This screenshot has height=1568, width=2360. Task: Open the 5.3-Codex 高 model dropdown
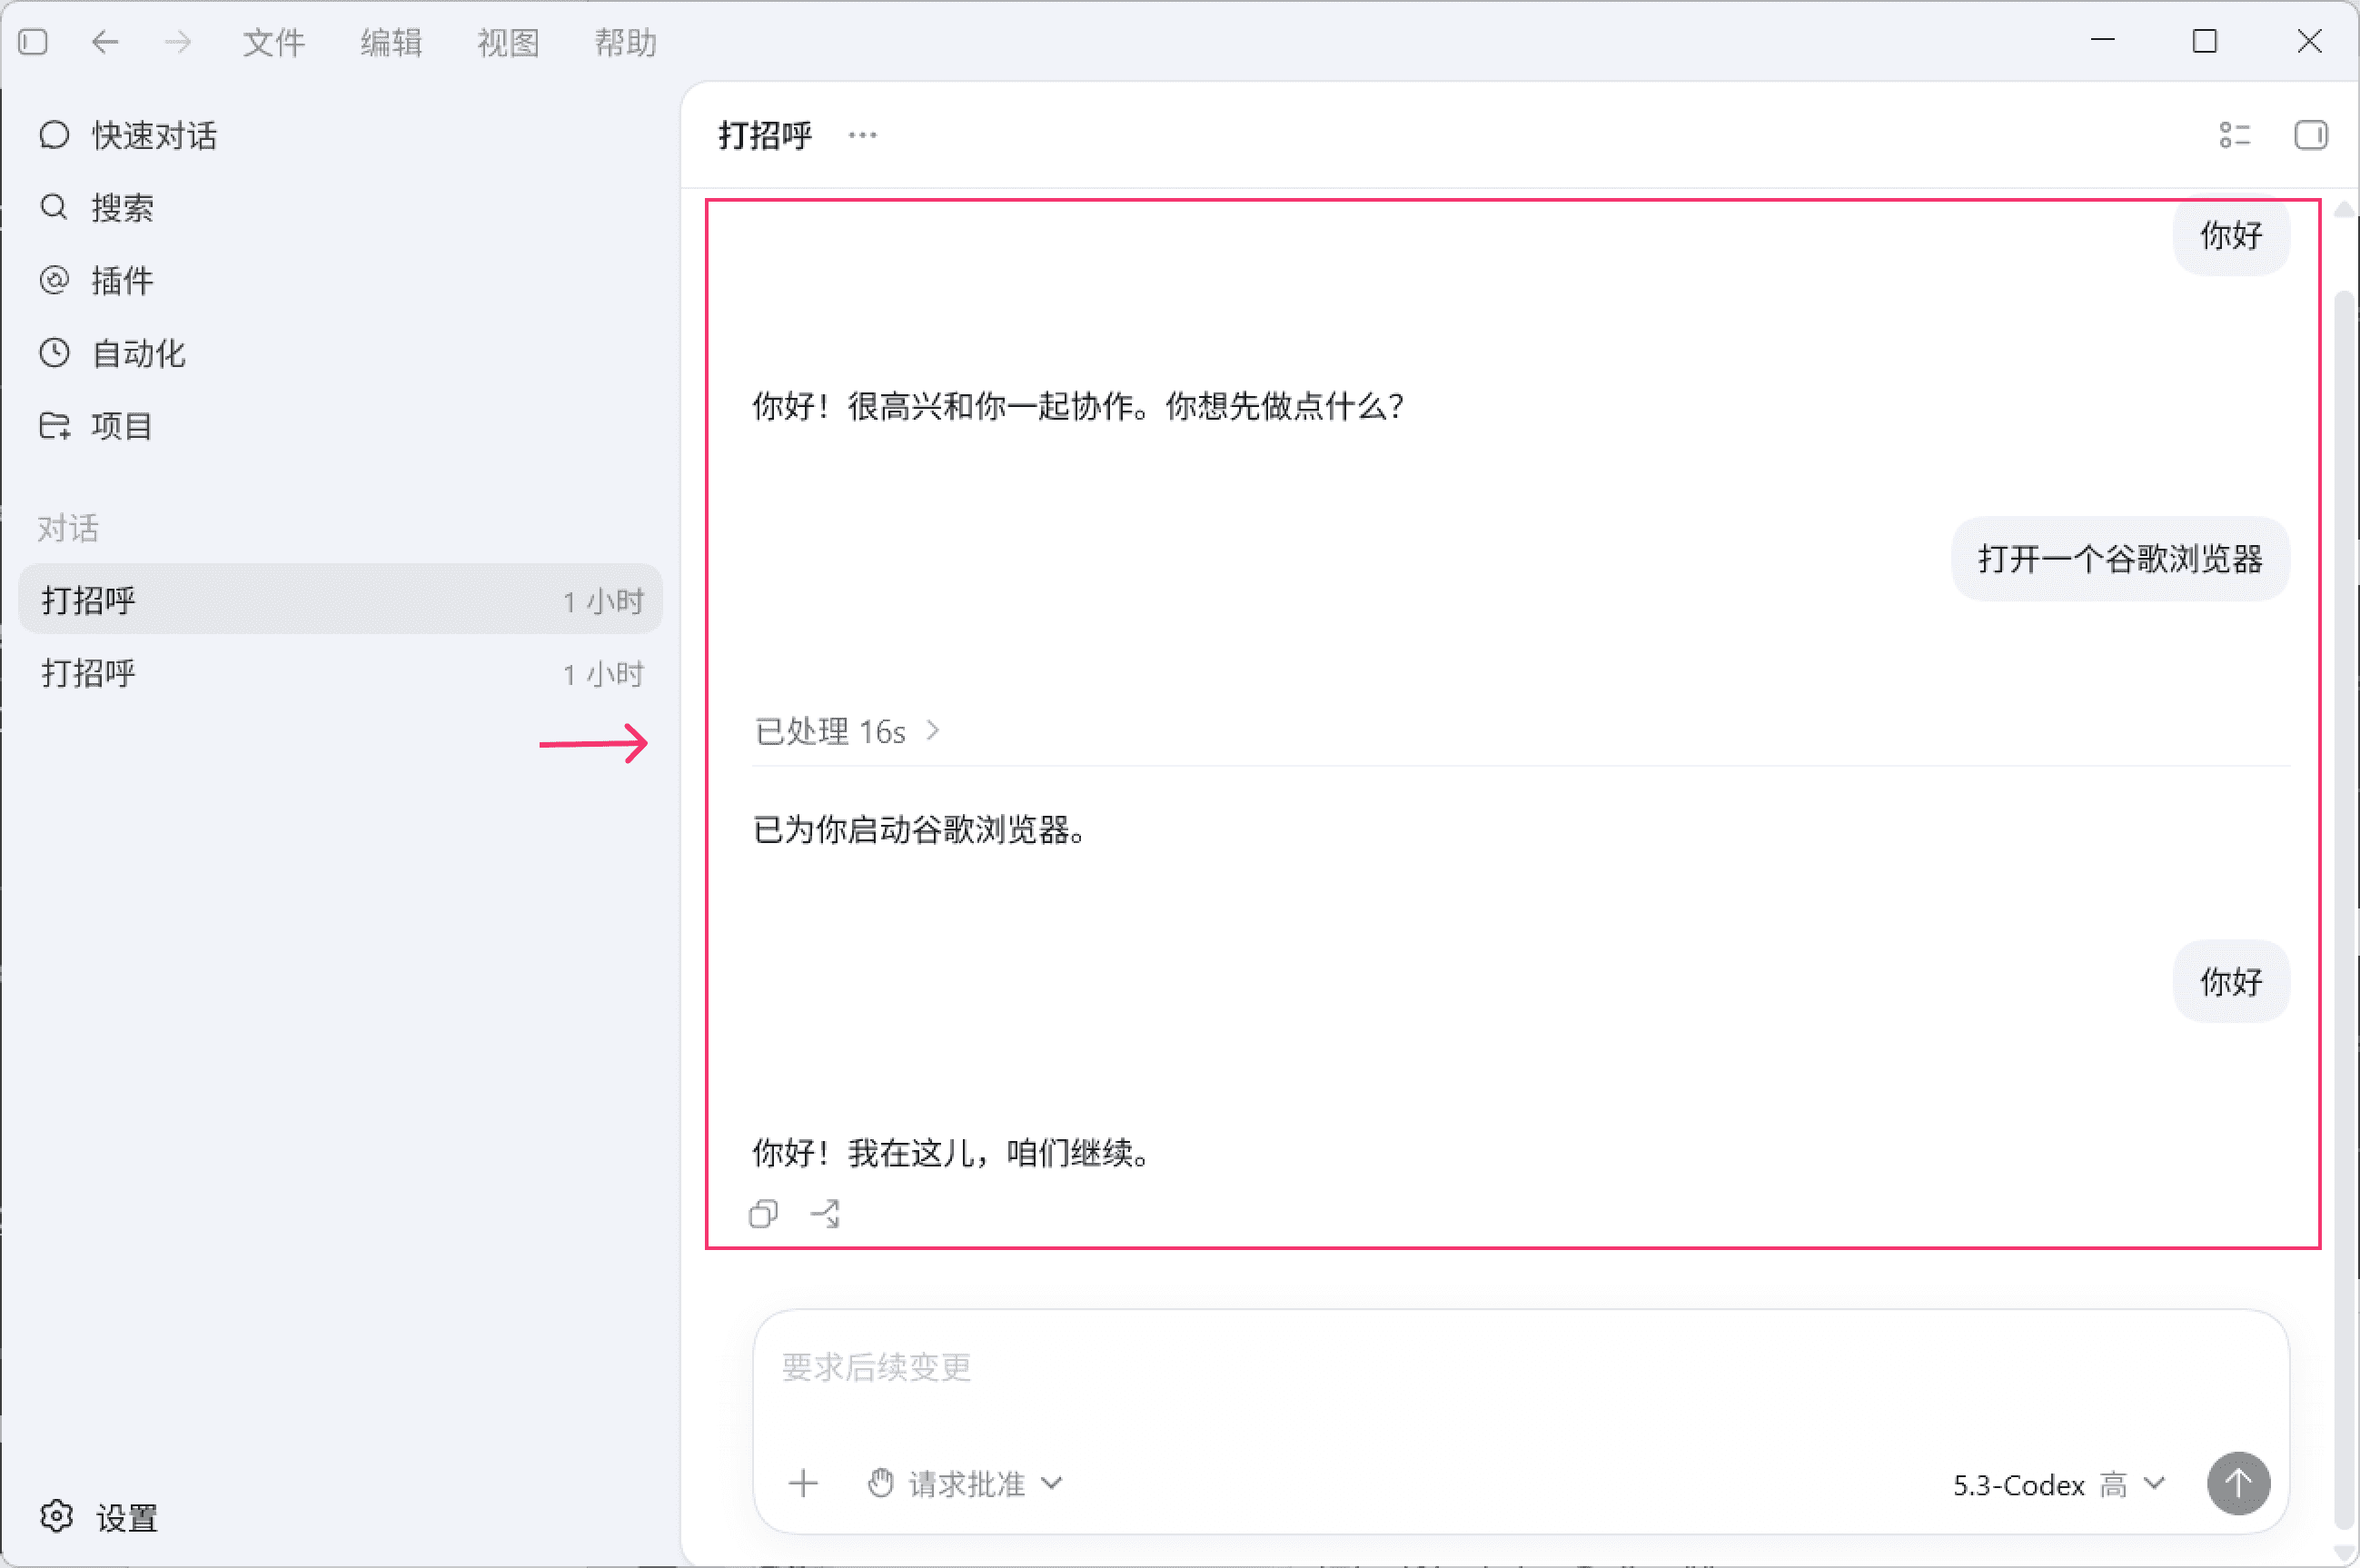pyautogui.click(x=2059, y=1484)
